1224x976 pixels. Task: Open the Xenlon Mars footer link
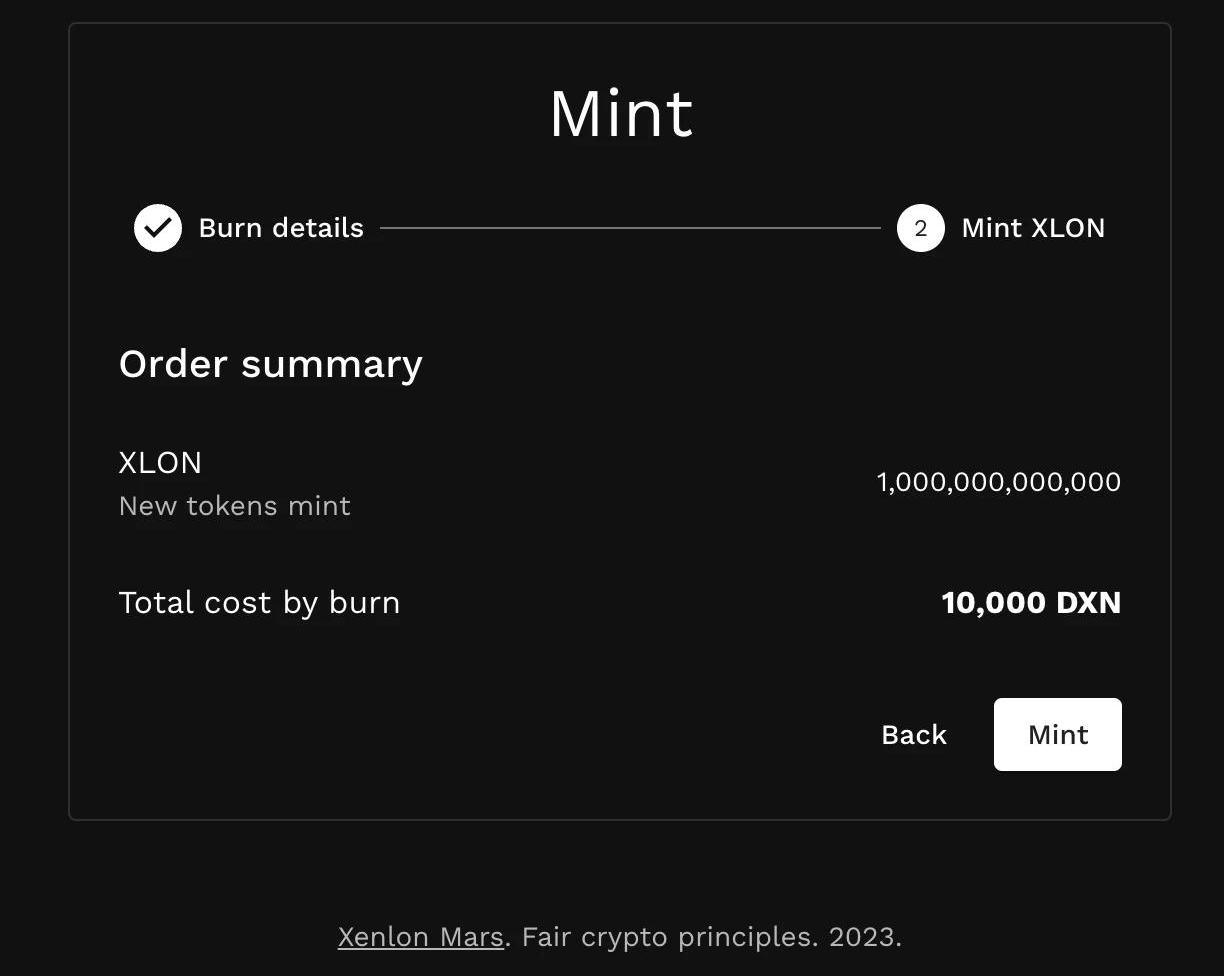click(420, 937)
